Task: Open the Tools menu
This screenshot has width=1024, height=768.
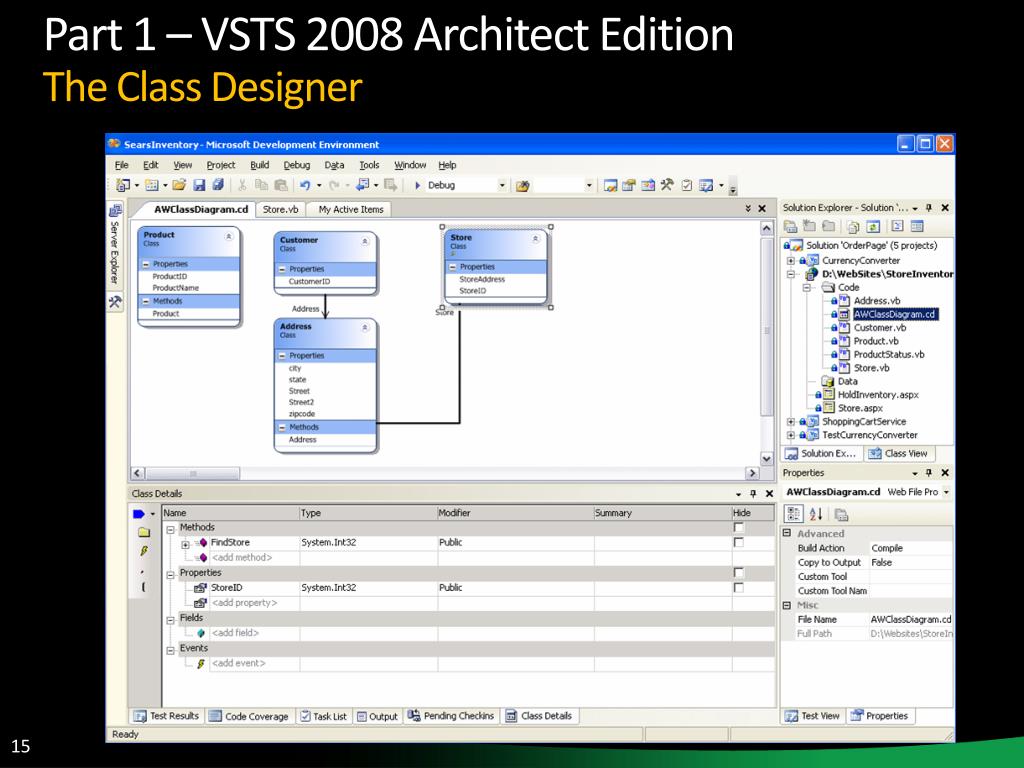Action: tap(369, 165)
